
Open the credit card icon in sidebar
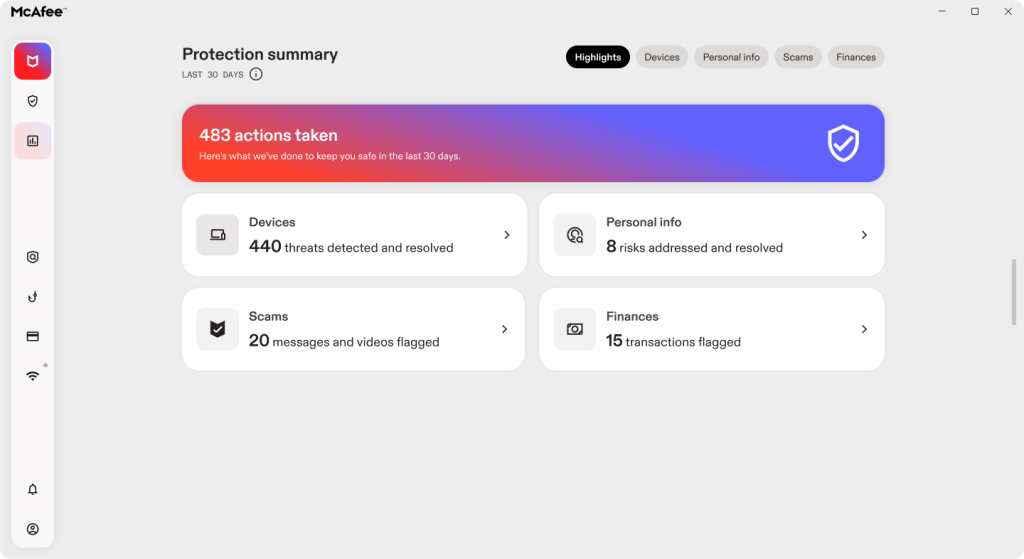[33, 336]
